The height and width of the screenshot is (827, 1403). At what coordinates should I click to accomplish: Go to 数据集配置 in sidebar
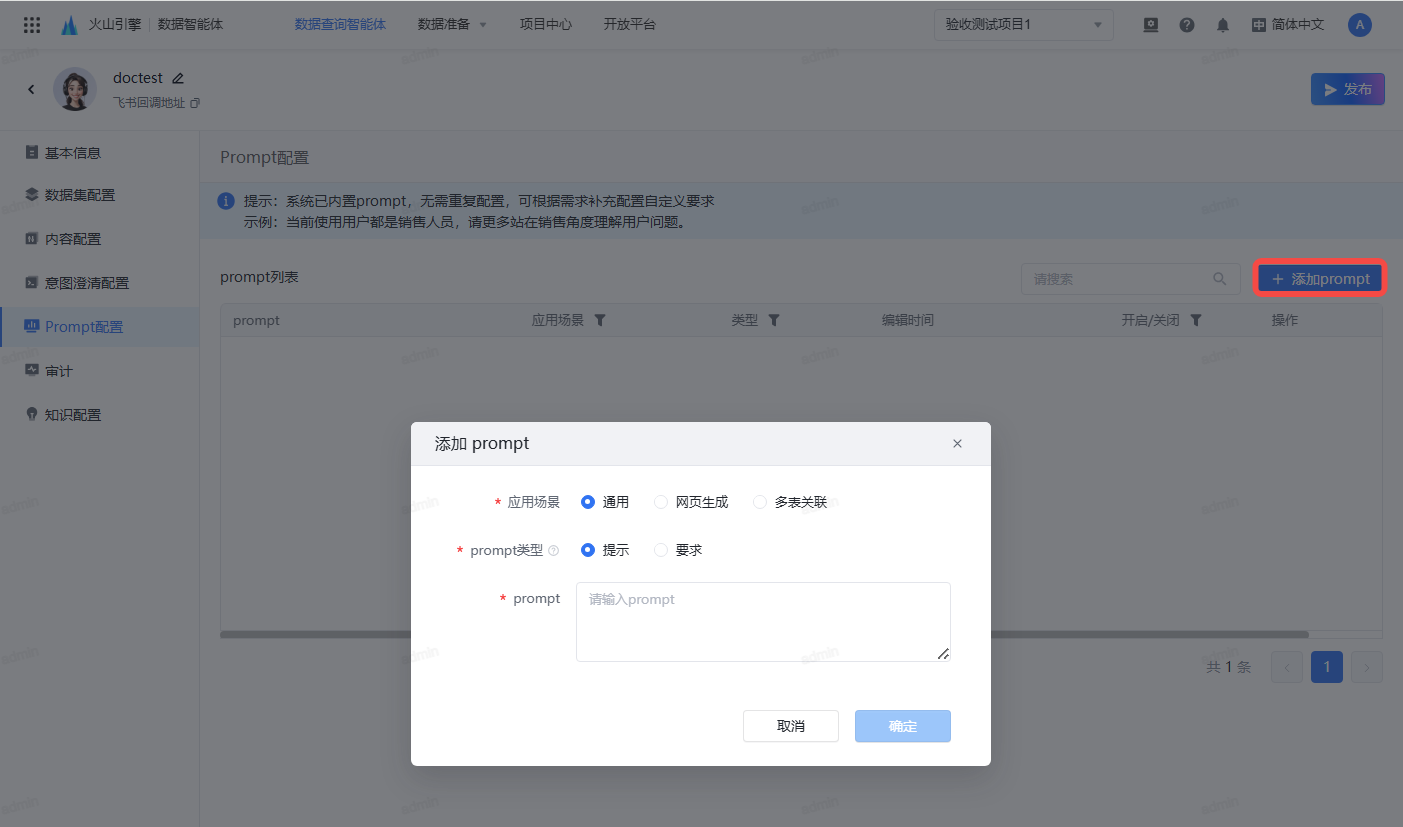100,195
